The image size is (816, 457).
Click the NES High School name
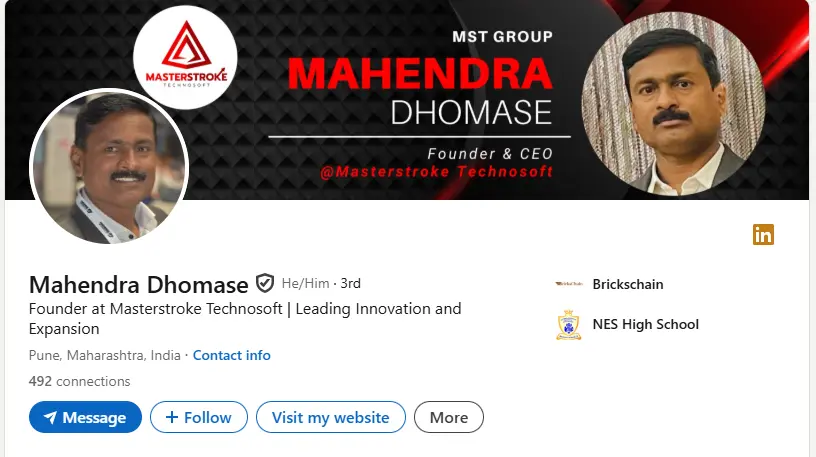point(645,324)
